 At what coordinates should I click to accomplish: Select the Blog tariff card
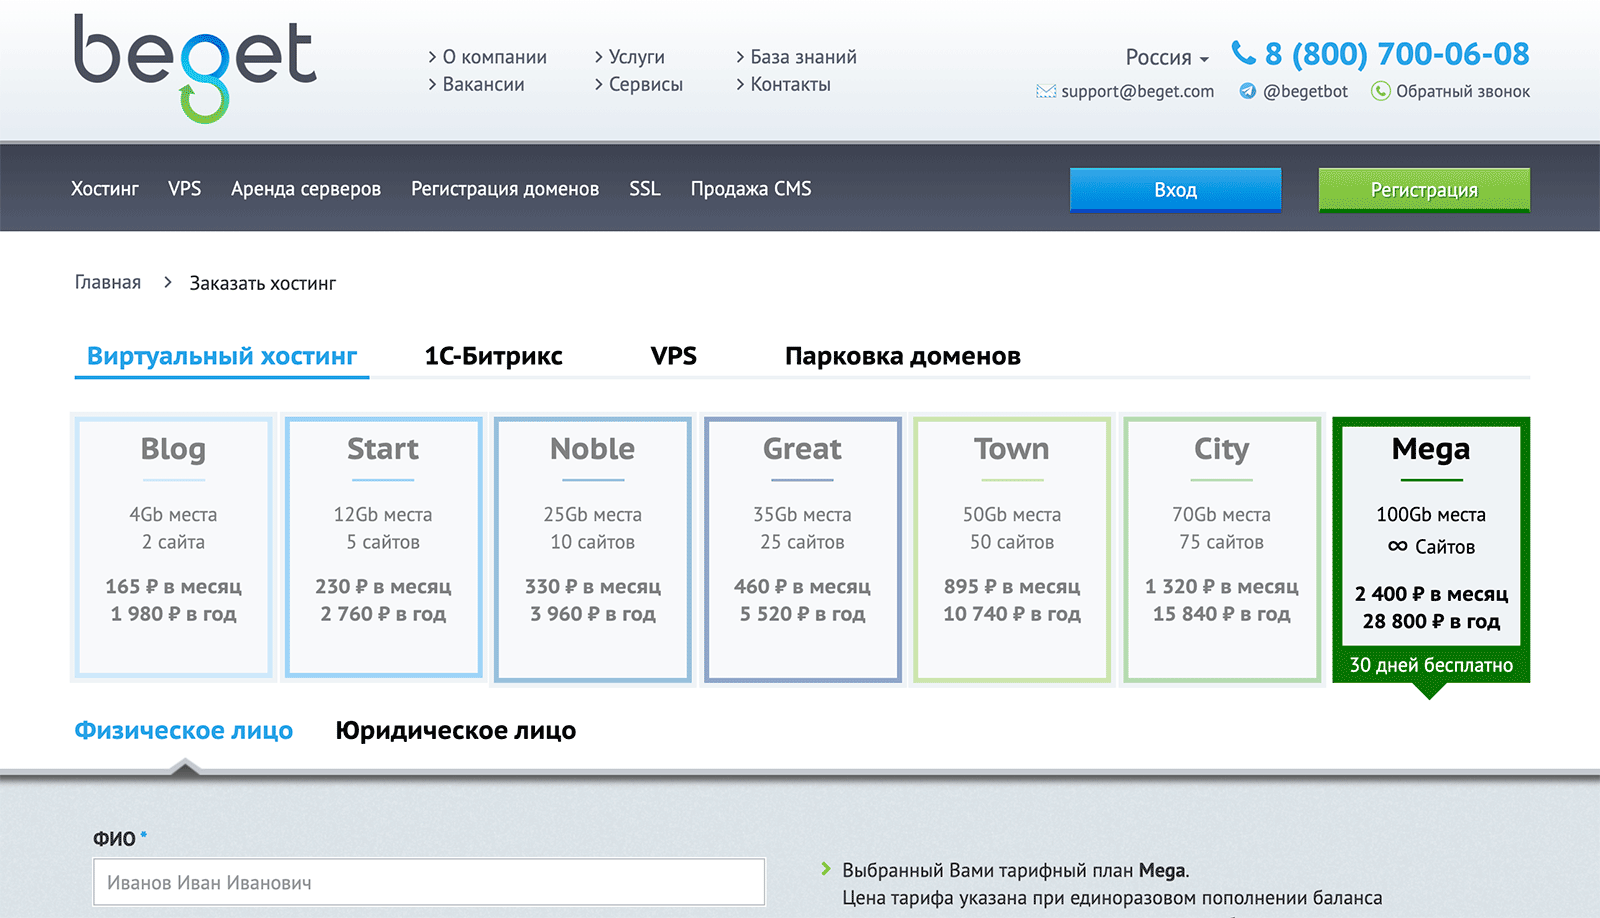pyautogui.click(x=173, y=548)
